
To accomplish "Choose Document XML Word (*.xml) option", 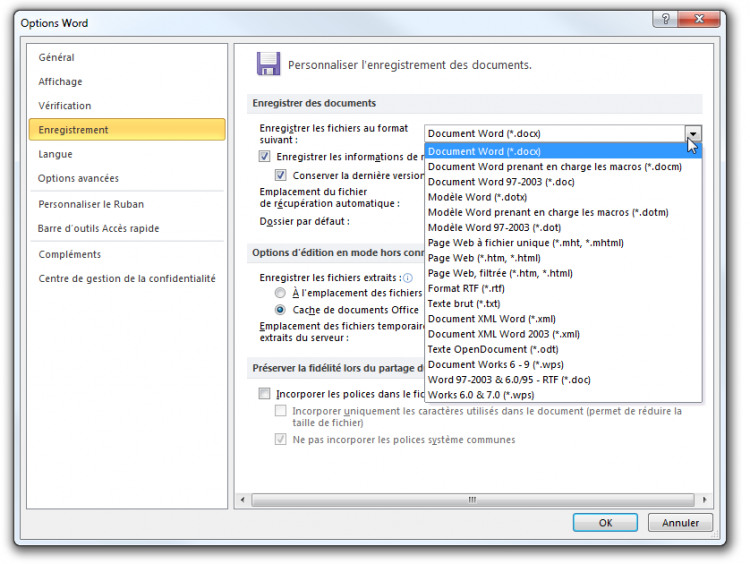I will tap(563, 319).
